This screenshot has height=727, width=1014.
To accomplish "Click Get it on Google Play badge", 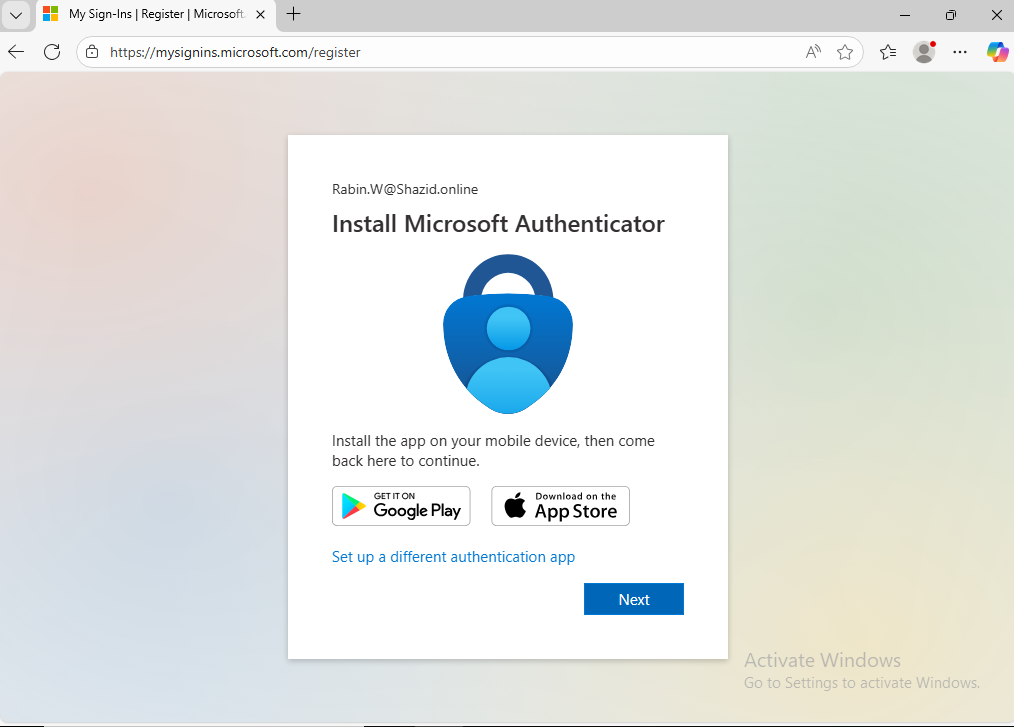I will [401, 506].
